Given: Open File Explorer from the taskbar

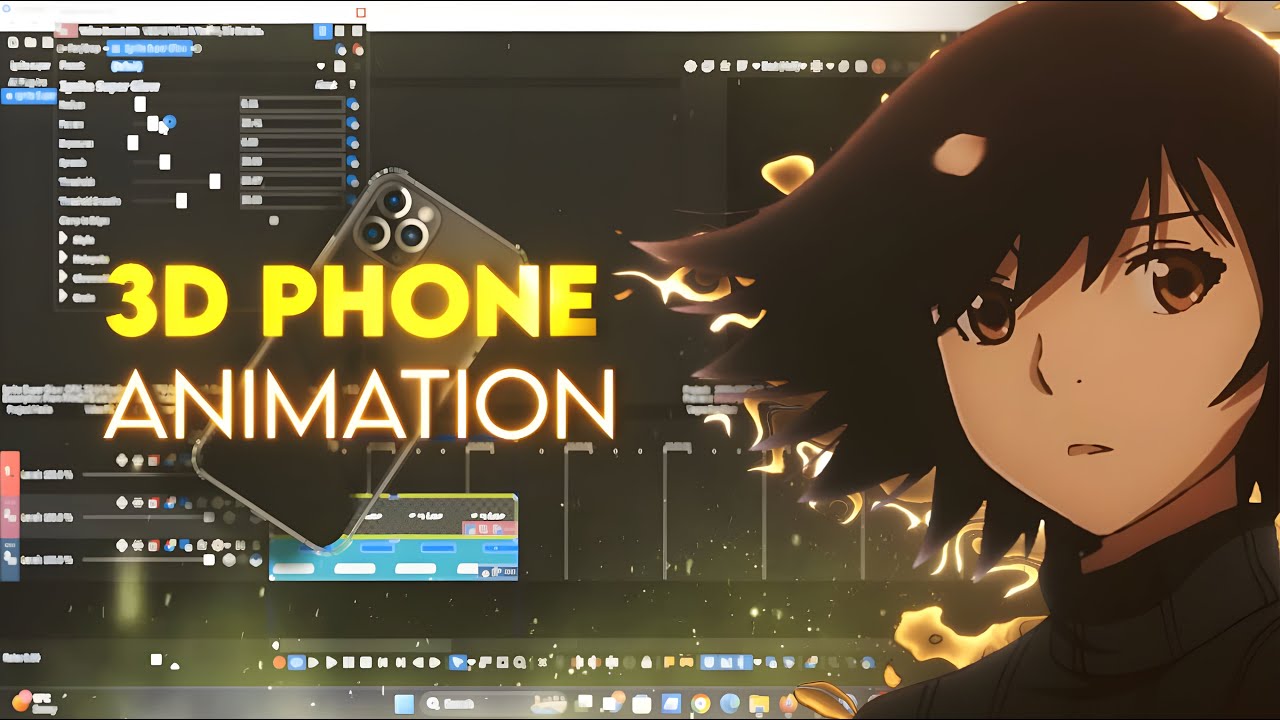Looking at the screenshot, I should point(759,704).
